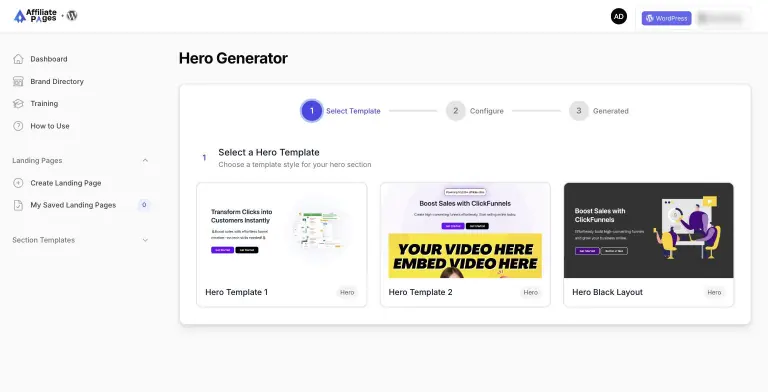Select the Hero Template 2 video thumbnail
The height and width of the screenshot is (392, 768).
tap(465, 231)
